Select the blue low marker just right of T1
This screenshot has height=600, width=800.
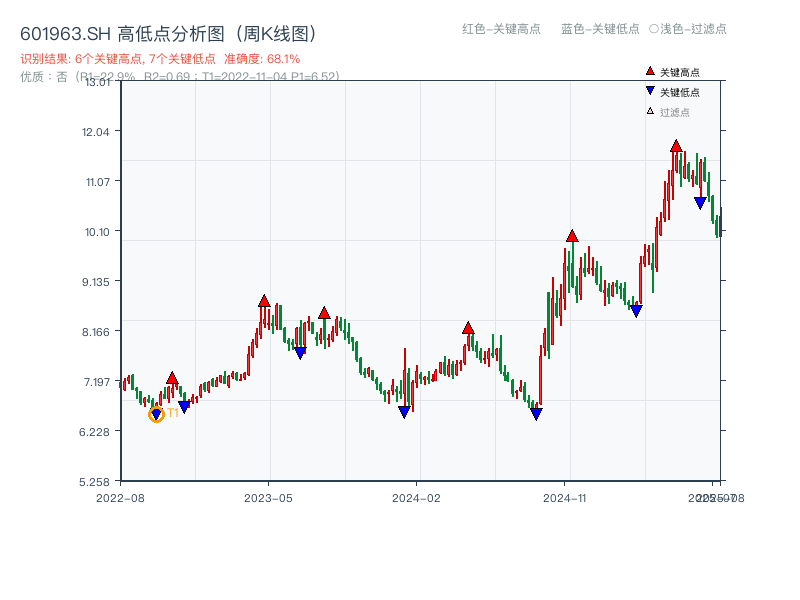[184, 407]
